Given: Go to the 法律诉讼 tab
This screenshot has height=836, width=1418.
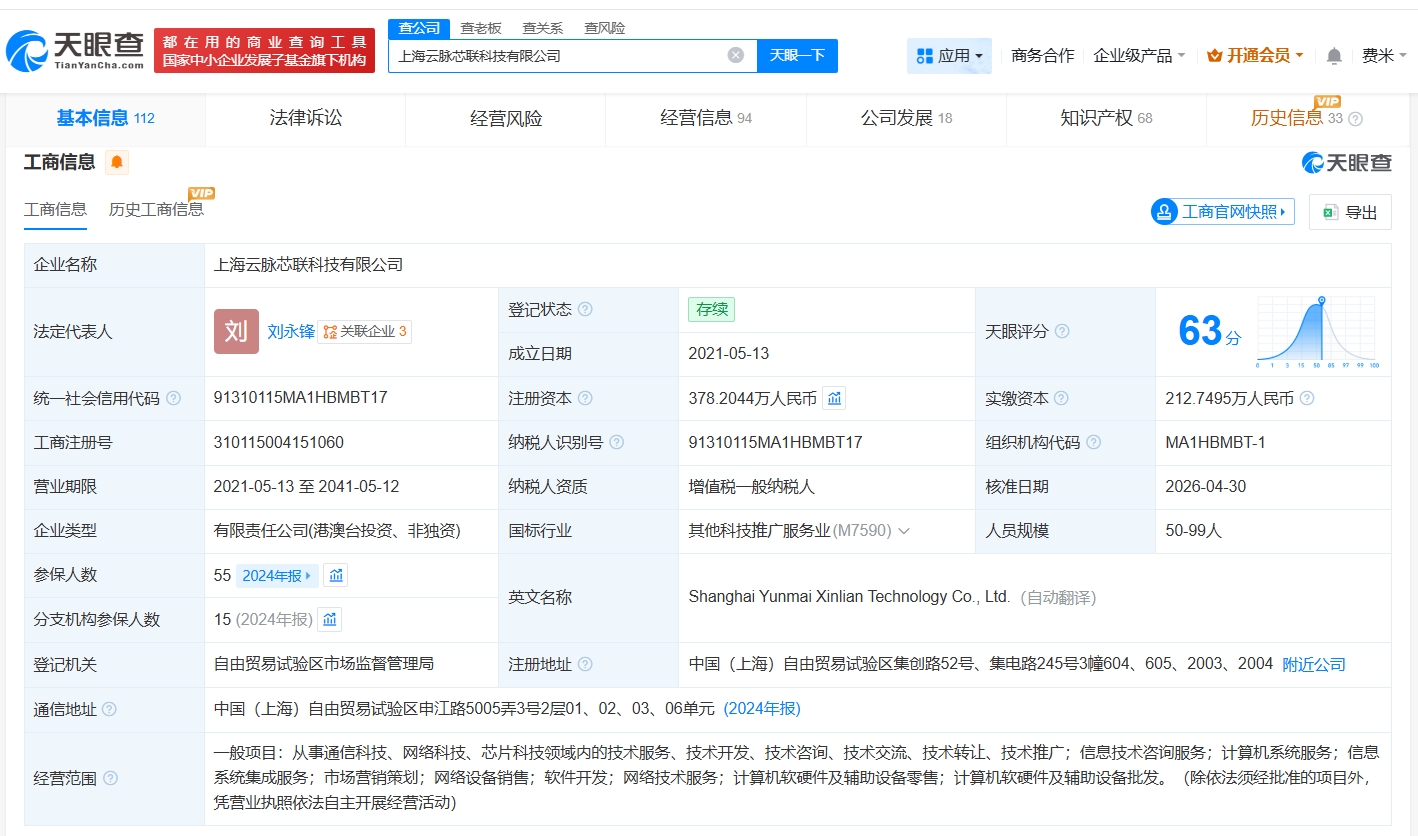Looking at the screenshot, I should pos(306,118).
